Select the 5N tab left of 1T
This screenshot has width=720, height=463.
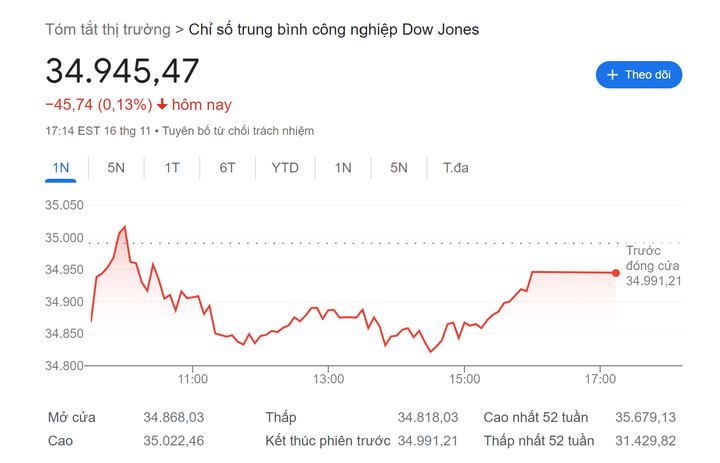(x=116, y=167)
